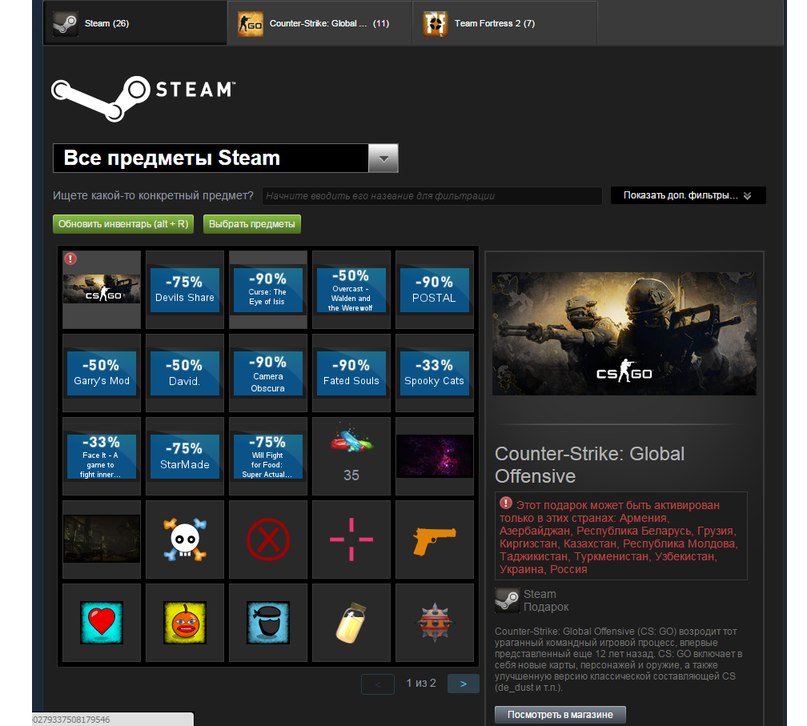Select the yellow jar emoticon item
Viewport: 807px width, 726px height.
(x=351, y=623)
